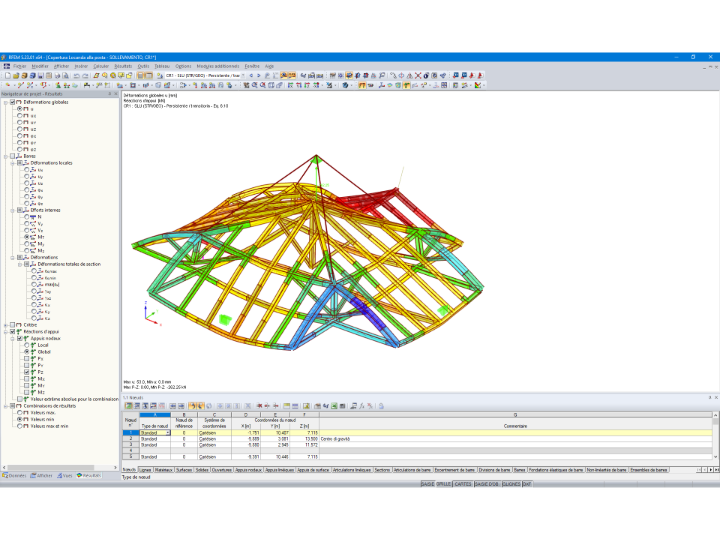Switch to the Matériaux table tab

tap(163, 470)
